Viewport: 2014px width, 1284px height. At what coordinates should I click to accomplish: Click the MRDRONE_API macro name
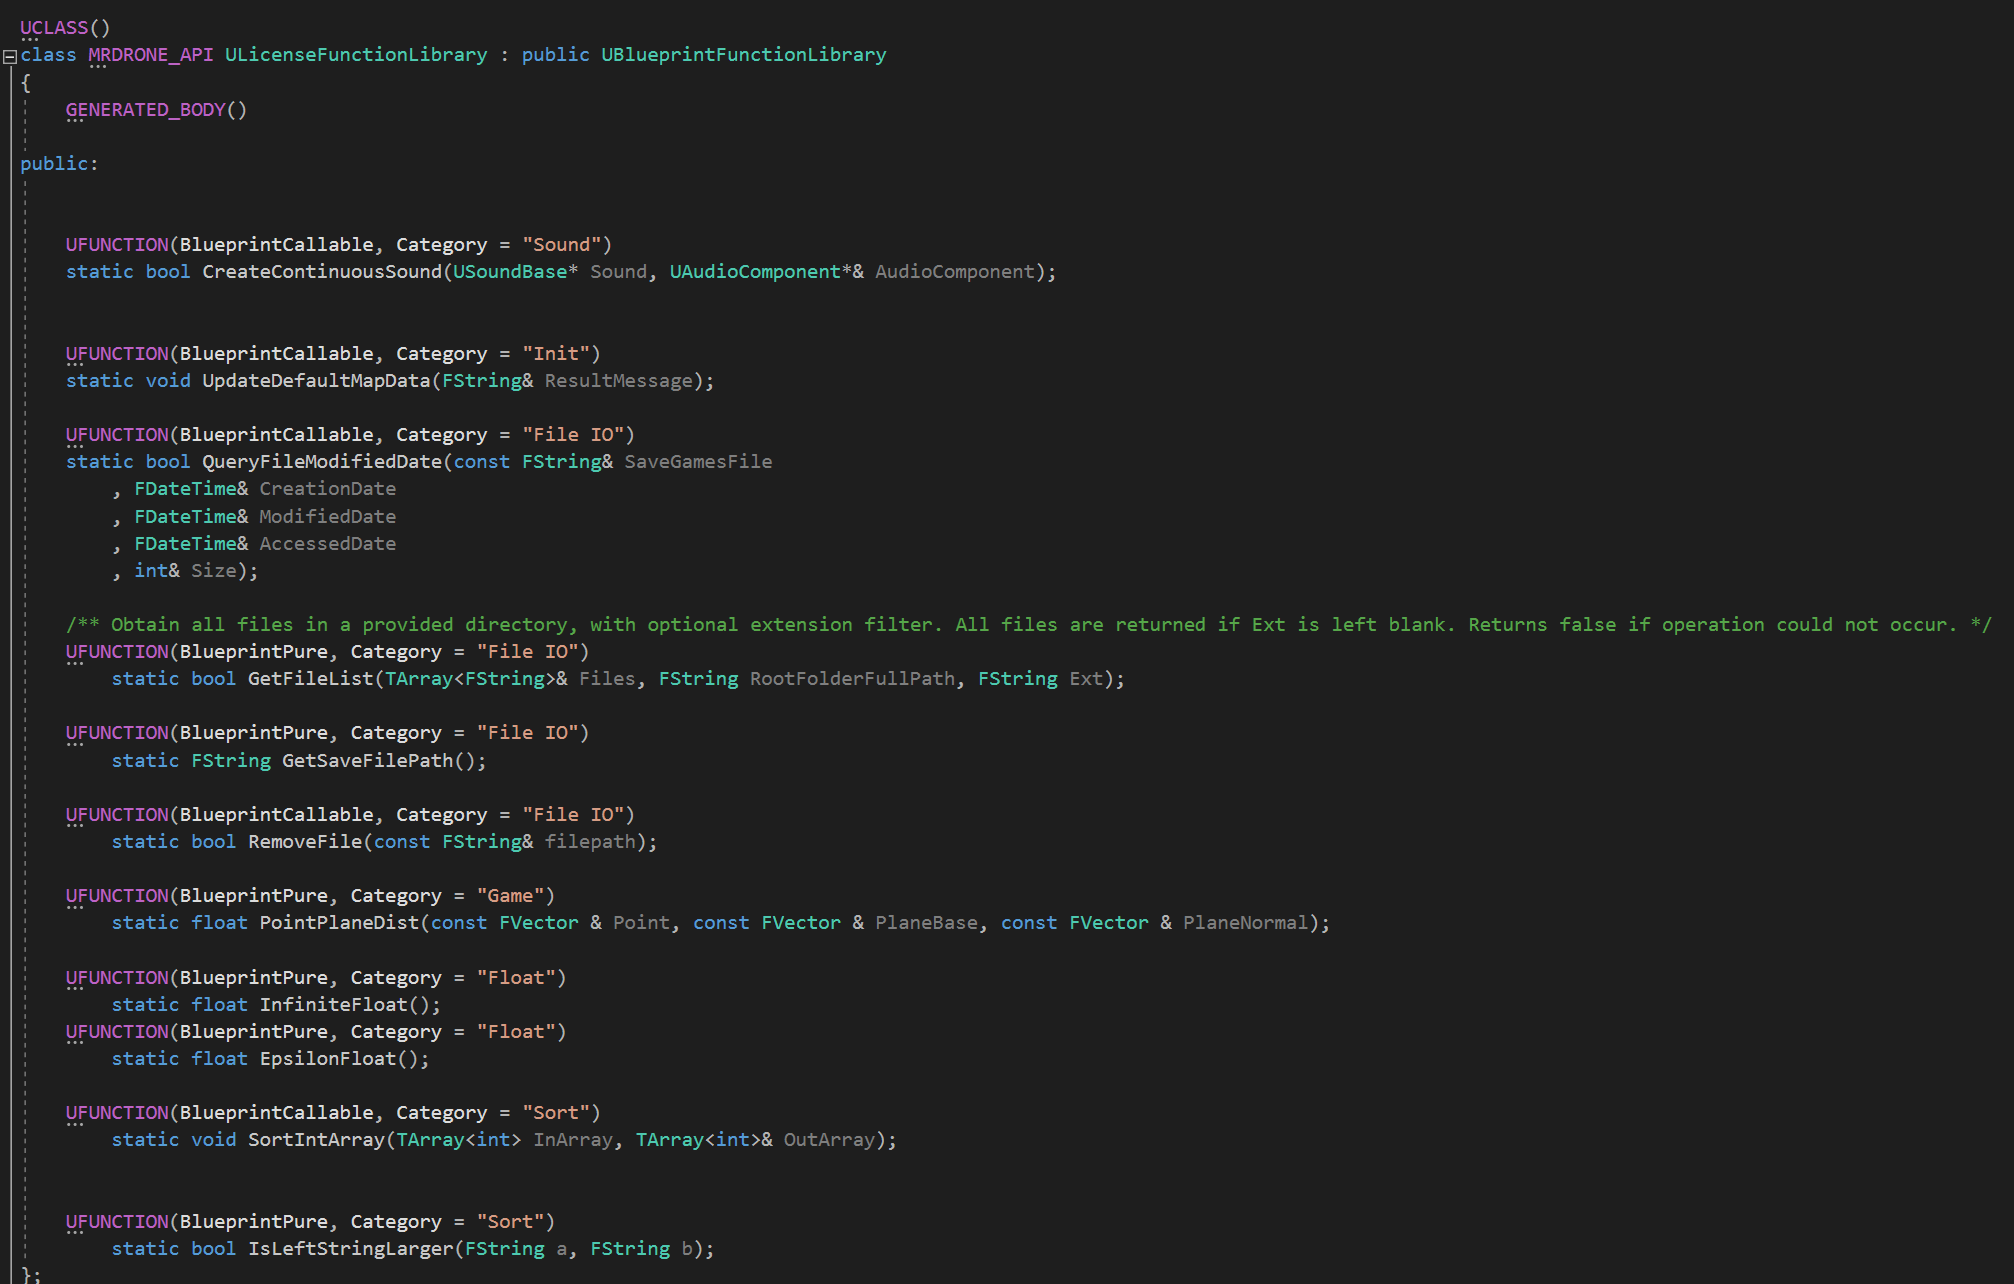pos(150,54)
